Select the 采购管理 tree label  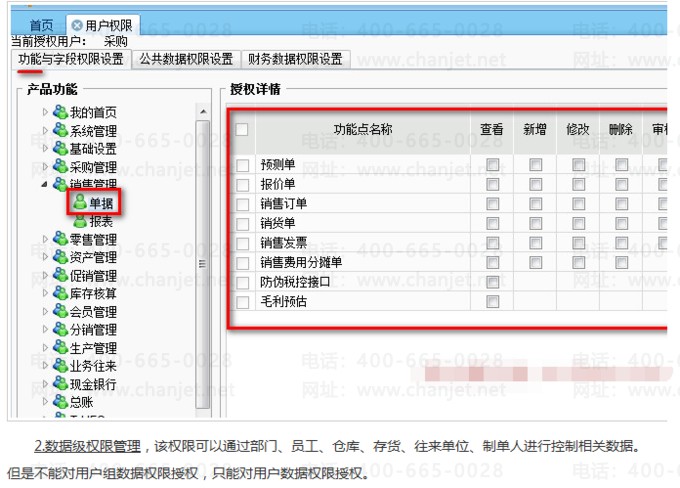[x=93, y=167]
